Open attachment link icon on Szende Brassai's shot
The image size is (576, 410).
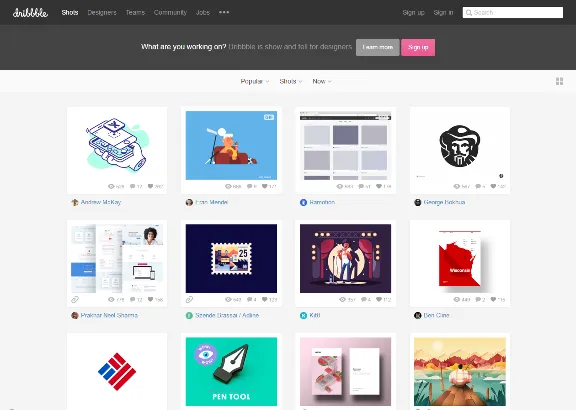pyautogui.click(x=189, y=300)
